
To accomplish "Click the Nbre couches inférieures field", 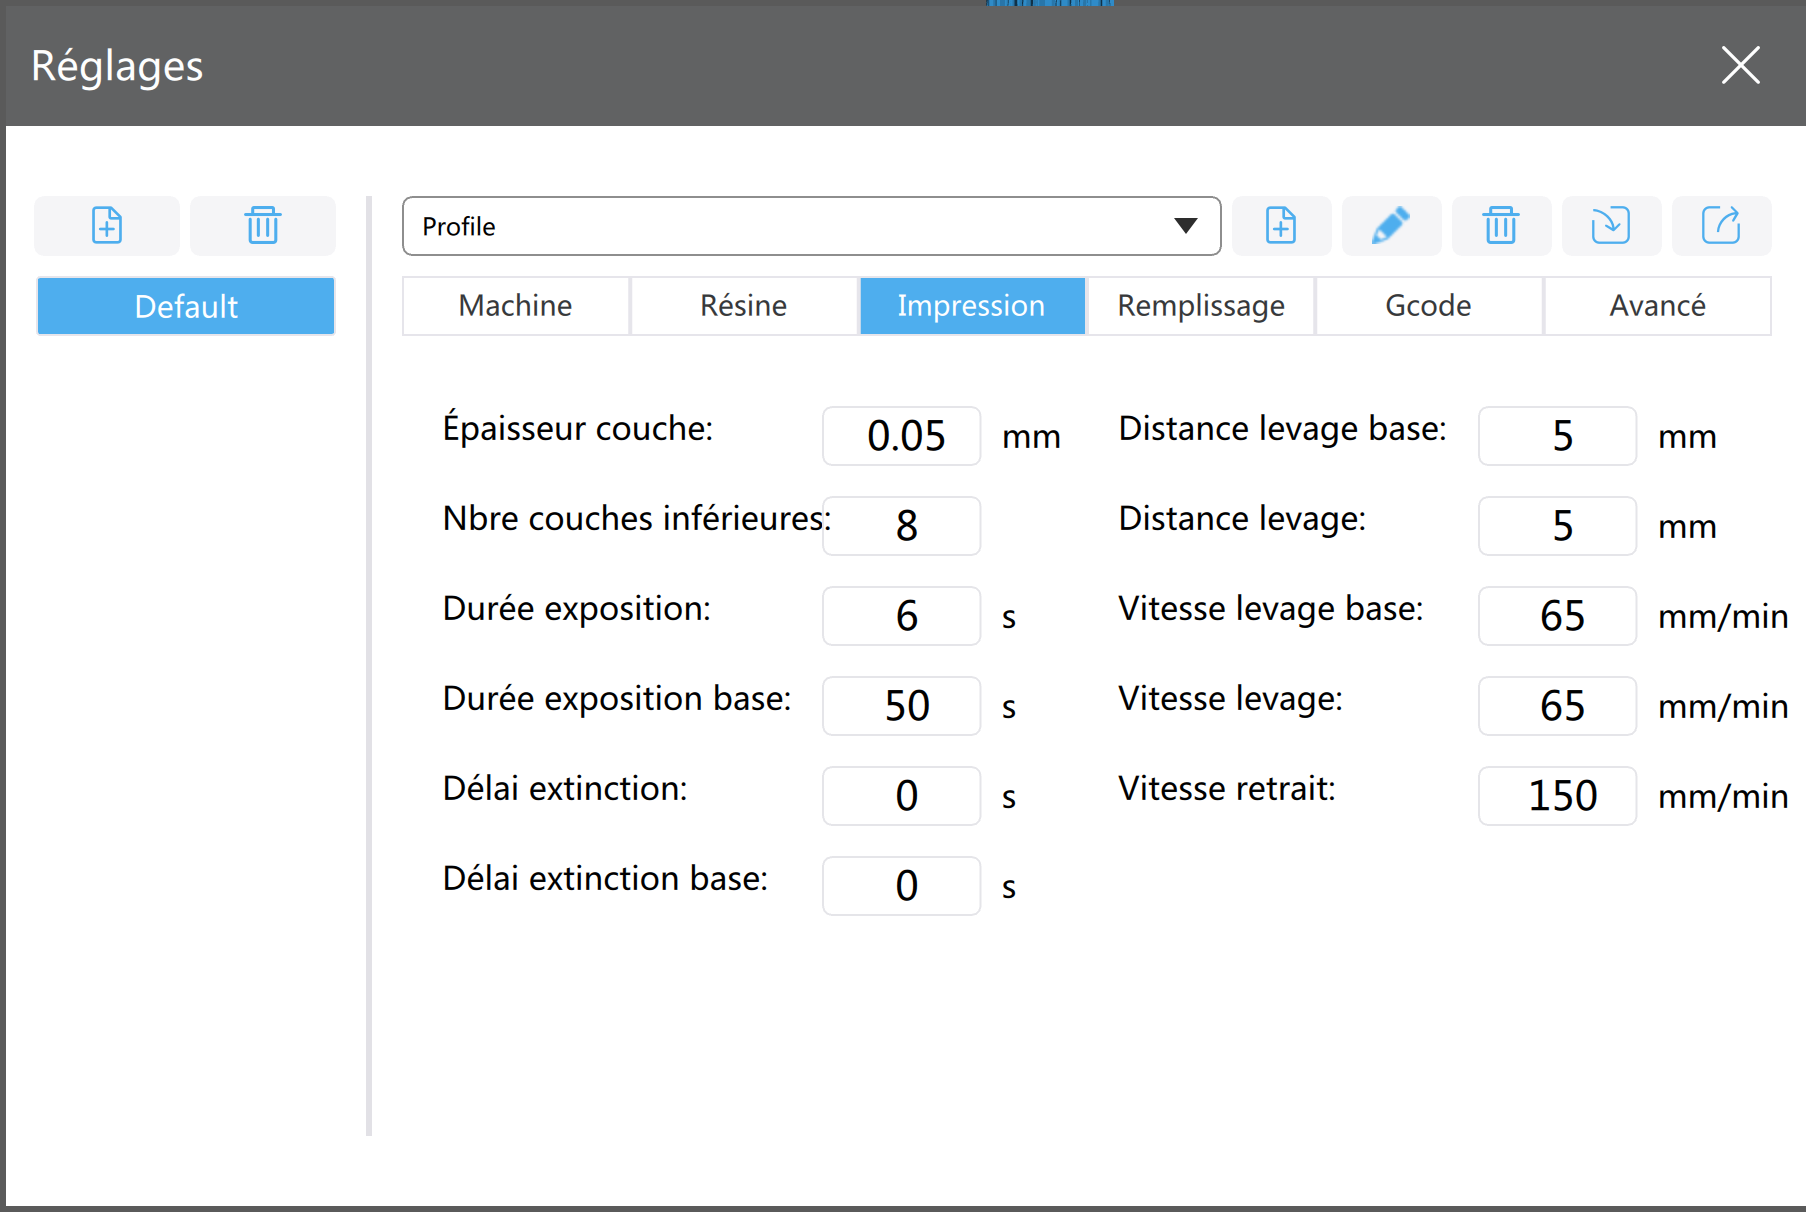I will 902,526.
